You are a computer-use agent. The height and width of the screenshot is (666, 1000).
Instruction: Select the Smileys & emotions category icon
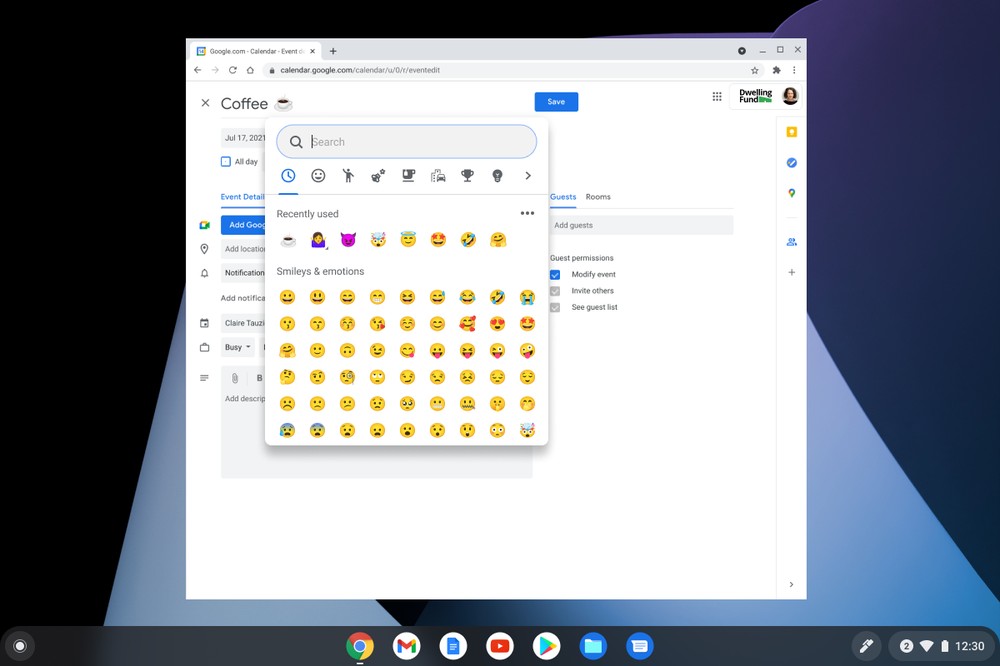coord(318,176)
